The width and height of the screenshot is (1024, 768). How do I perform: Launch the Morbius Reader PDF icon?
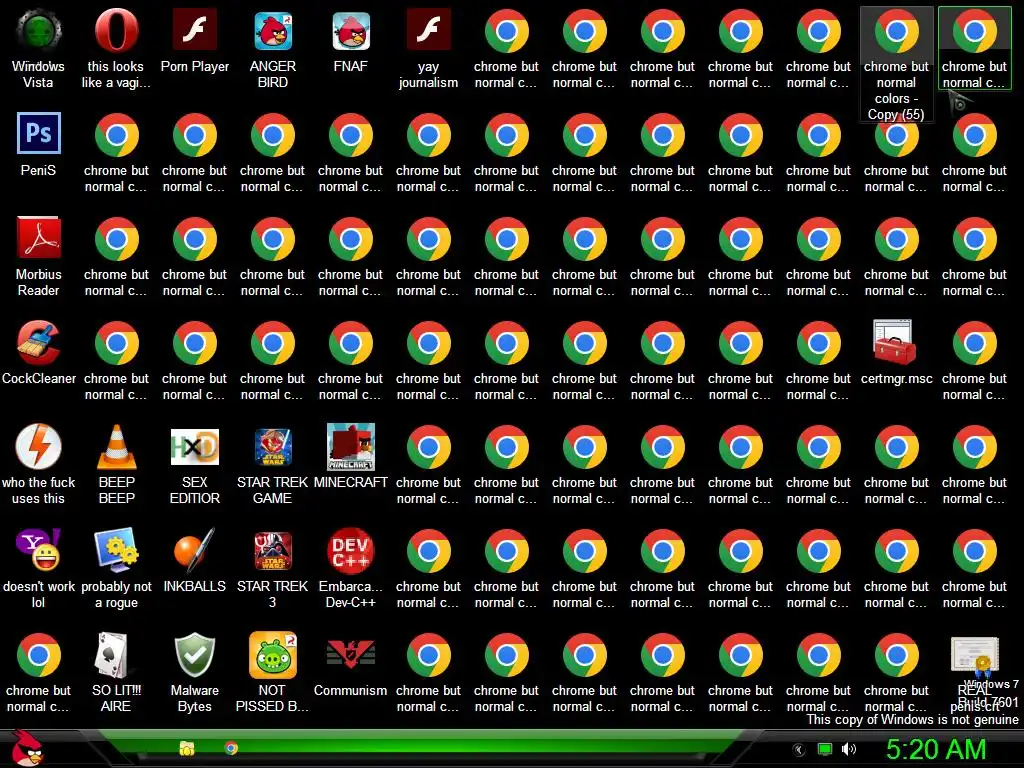tap(39, 237)
